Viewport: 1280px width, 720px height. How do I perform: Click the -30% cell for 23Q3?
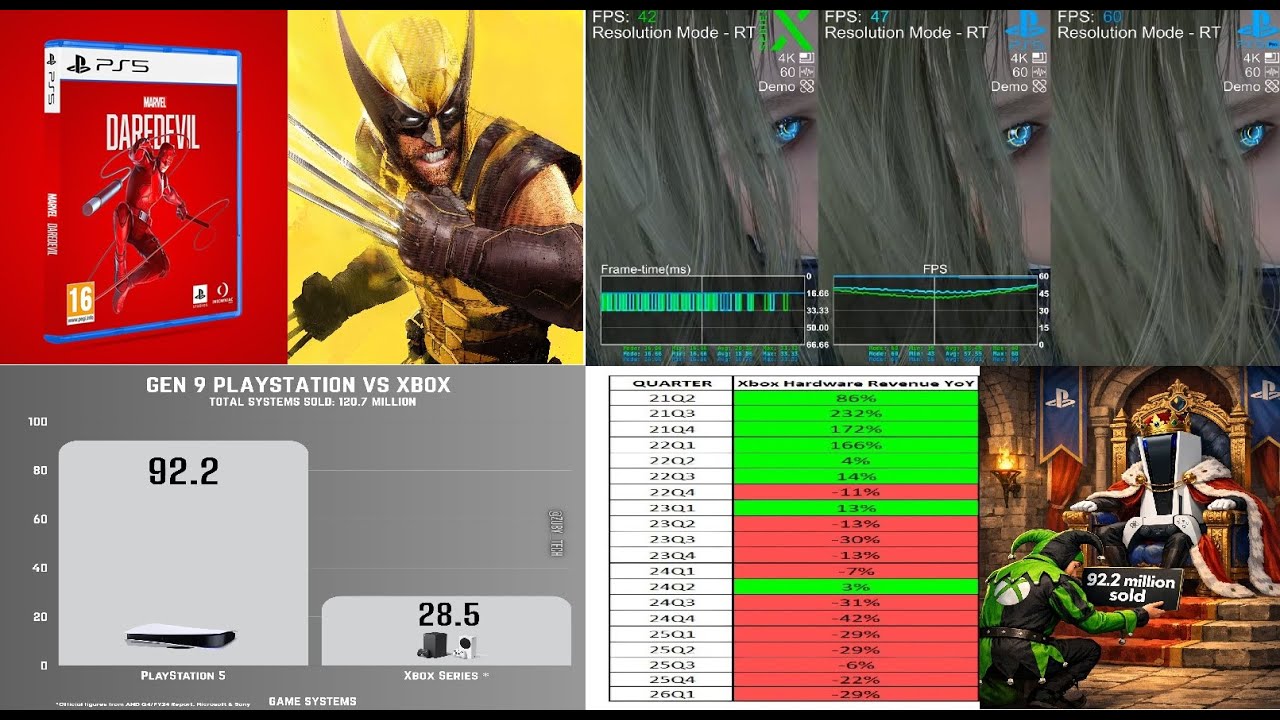click(x=856, y=540)
